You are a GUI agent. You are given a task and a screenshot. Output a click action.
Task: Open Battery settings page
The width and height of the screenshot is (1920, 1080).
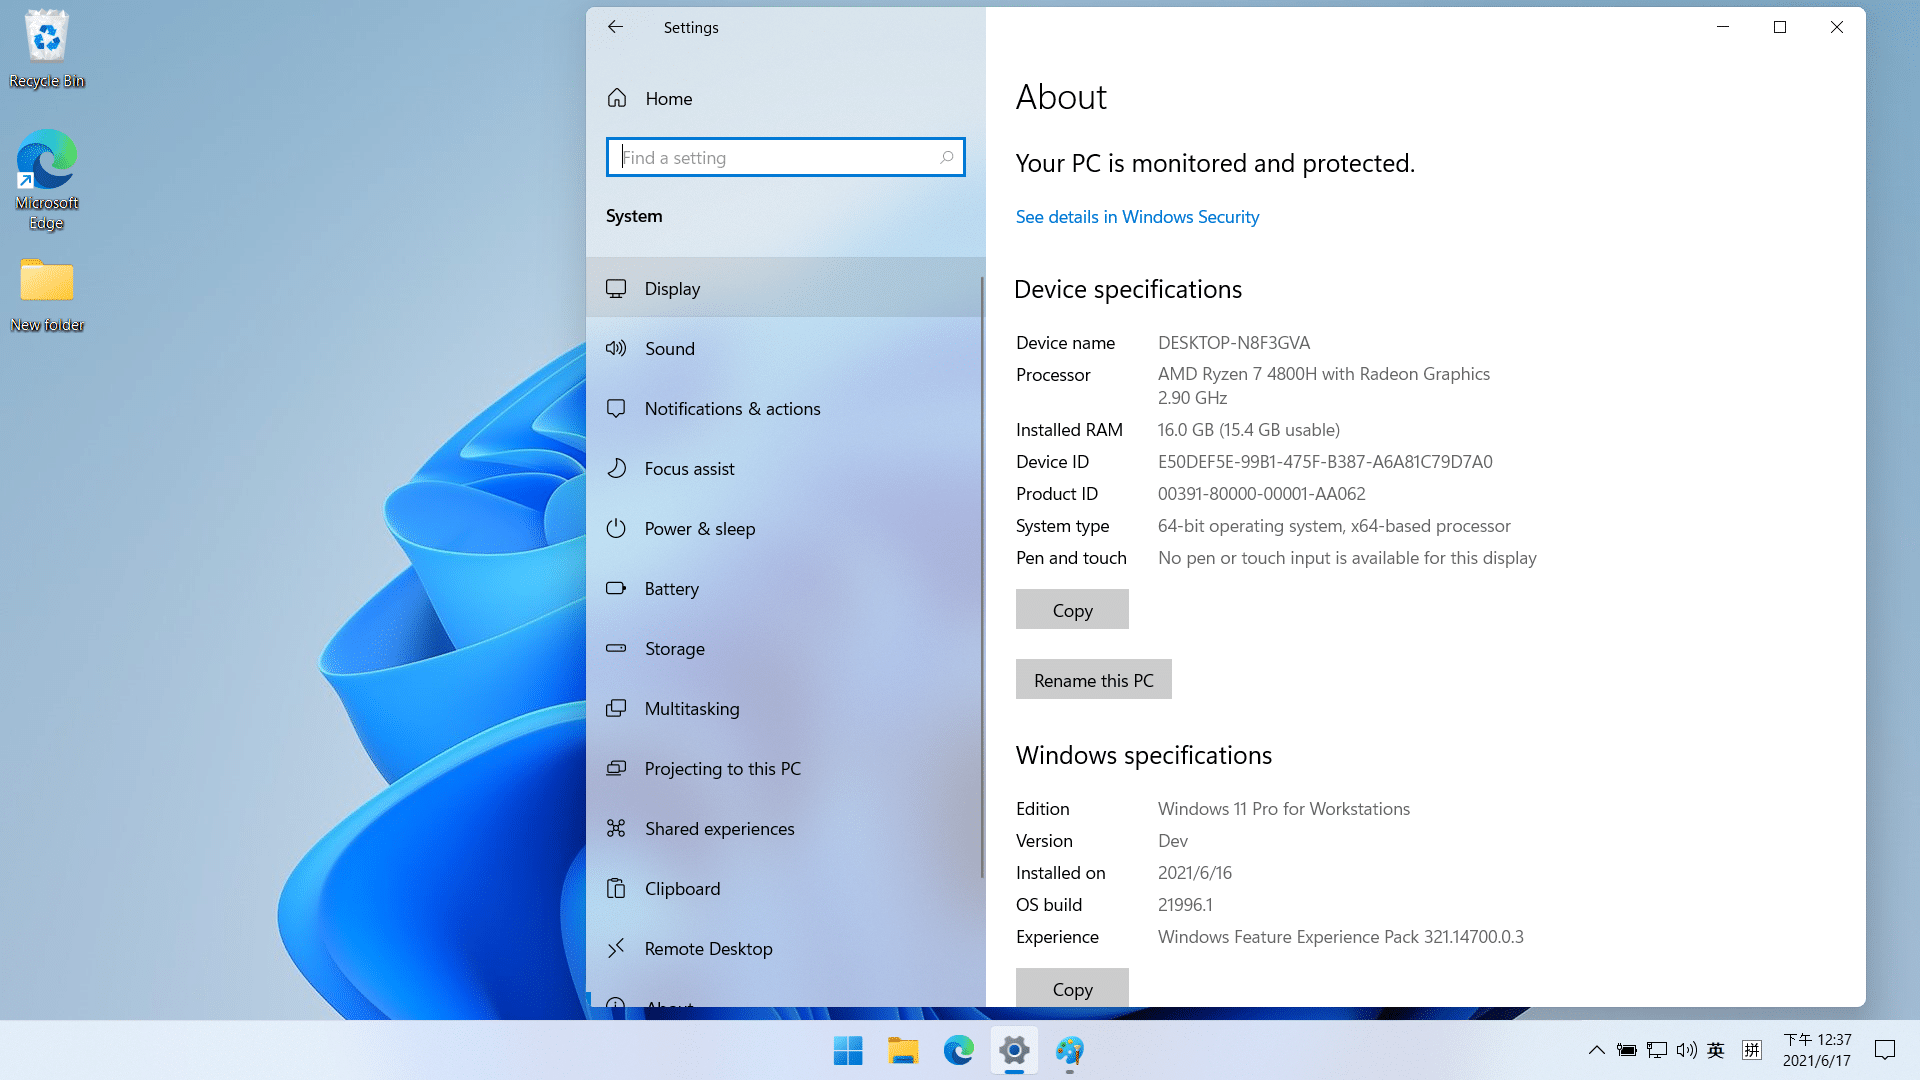coord(785,588)
